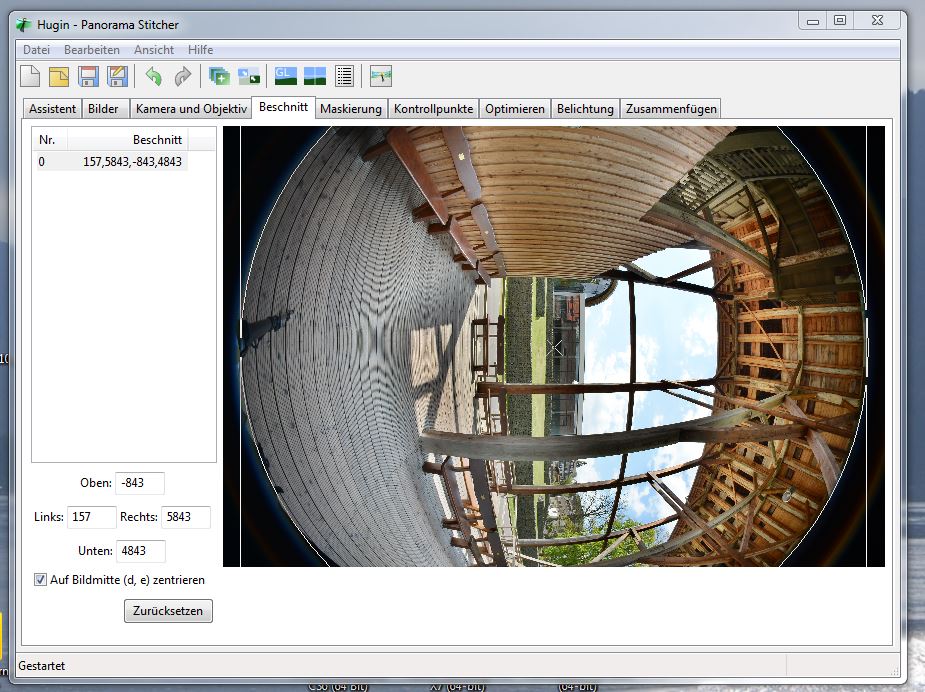The width and height of the screenshot is (925, 692).
Task: Undo the last action
Action: pyautogui.click(x=153, y=76)
